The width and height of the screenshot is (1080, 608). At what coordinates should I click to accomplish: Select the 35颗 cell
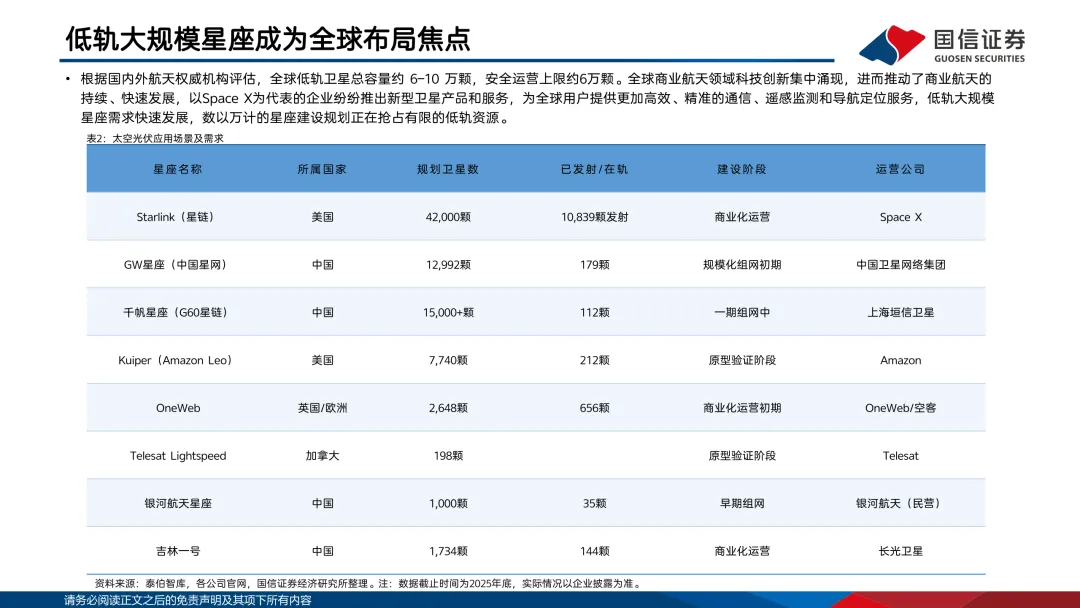pyautogui.click(x=594, y=503)
